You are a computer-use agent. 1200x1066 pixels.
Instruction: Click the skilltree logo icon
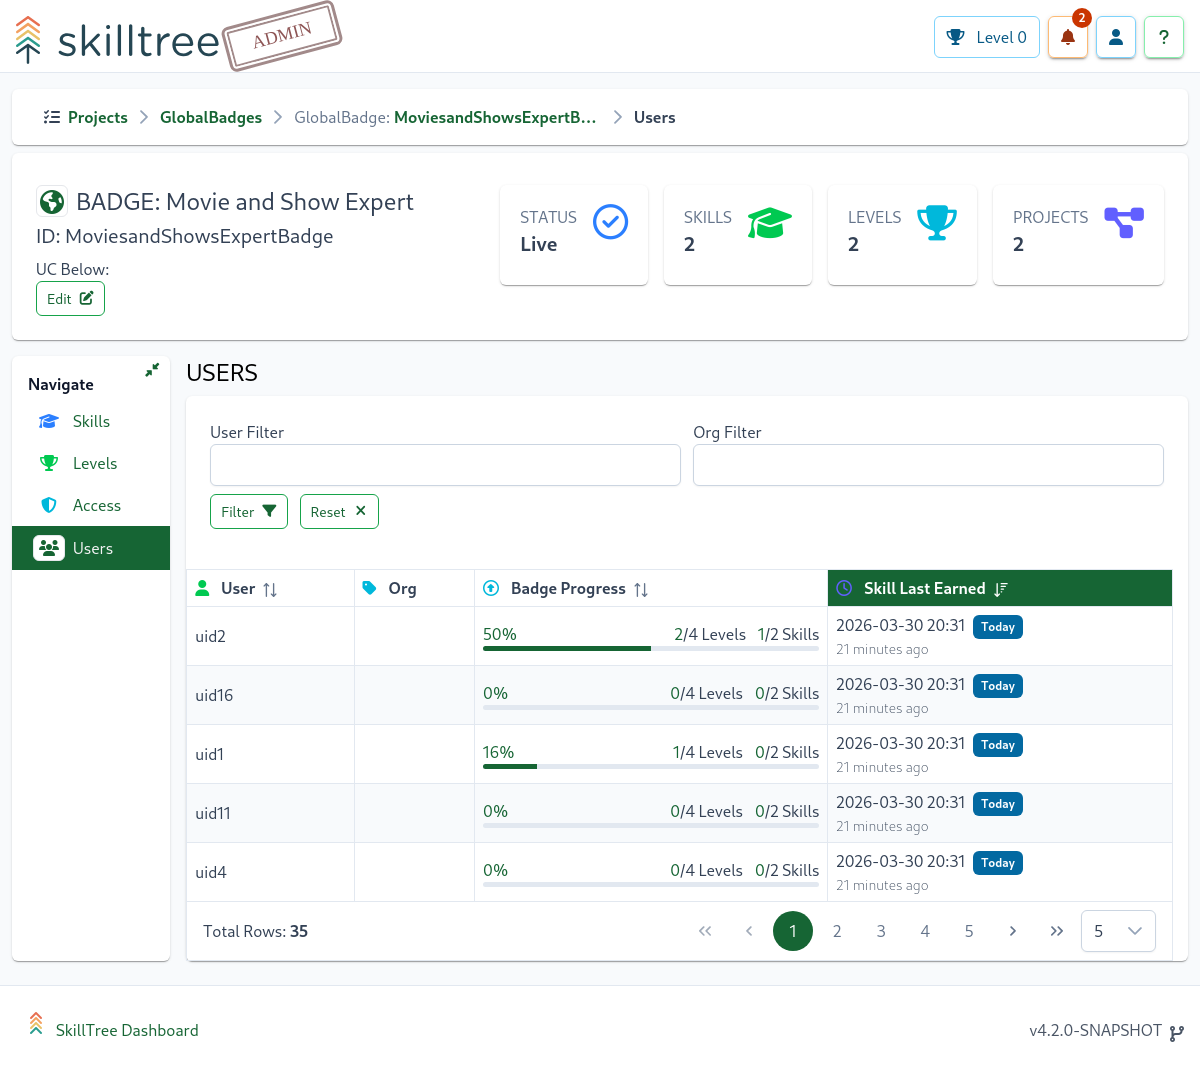click(28, 40)
